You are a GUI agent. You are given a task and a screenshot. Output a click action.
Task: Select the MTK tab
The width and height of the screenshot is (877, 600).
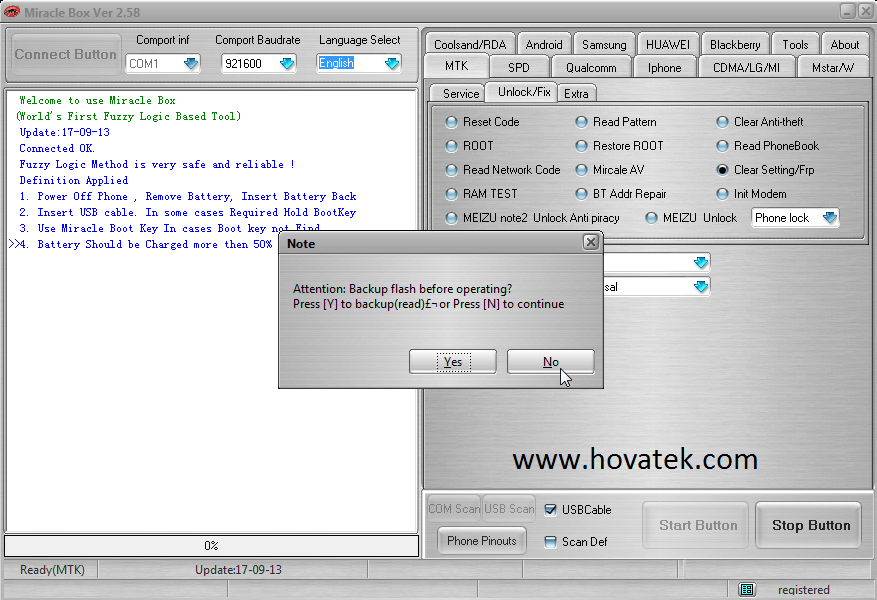point(456,66)
